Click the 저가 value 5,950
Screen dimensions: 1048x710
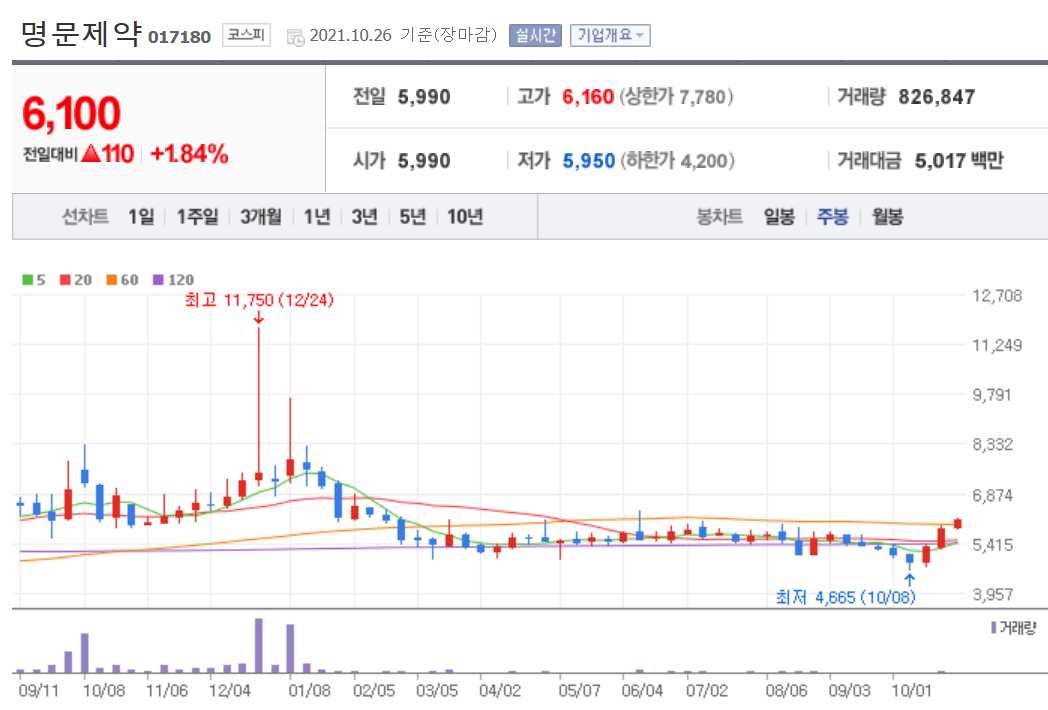(588, 160)
